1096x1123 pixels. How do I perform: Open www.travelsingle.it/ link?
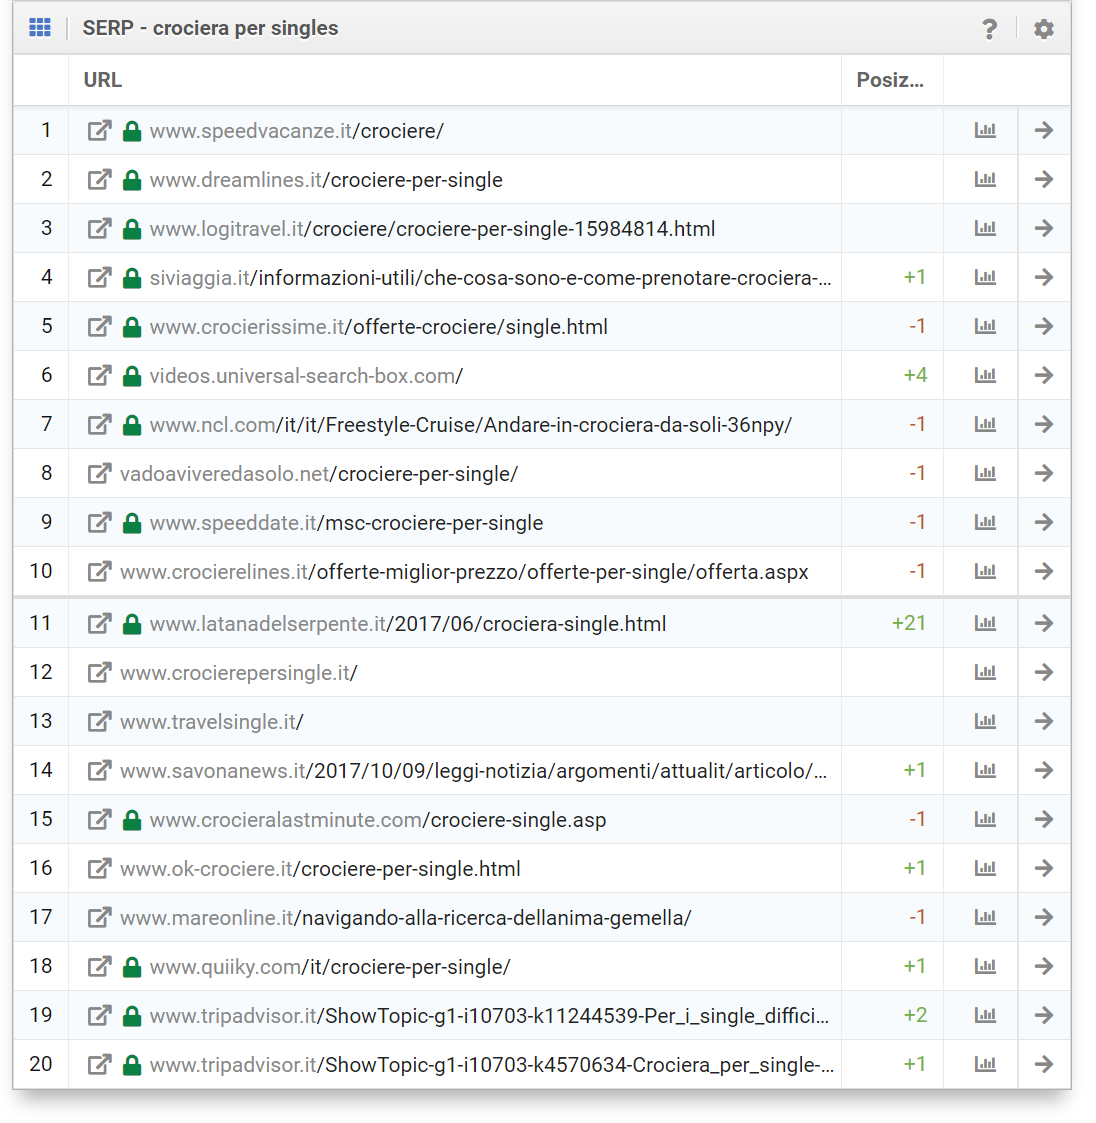tap(211, 722)
